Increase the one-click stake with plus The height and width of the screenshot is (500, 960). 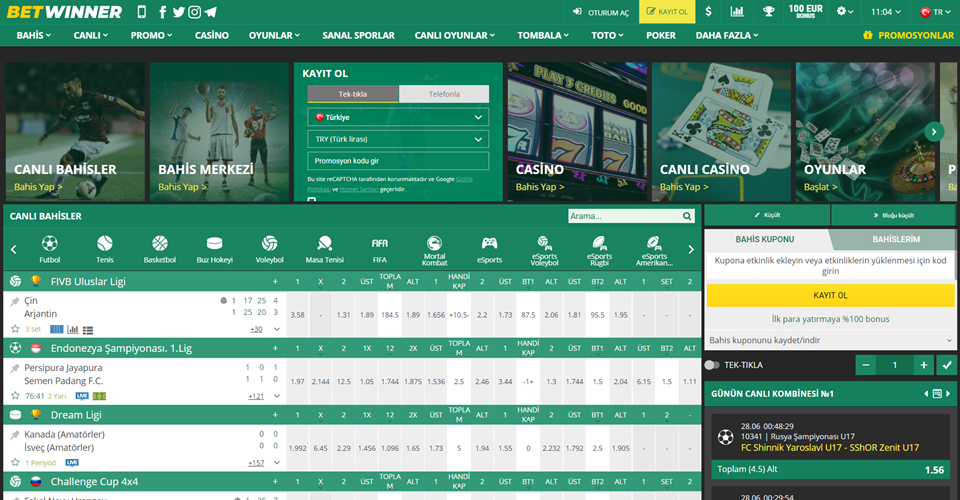(923, 365)
